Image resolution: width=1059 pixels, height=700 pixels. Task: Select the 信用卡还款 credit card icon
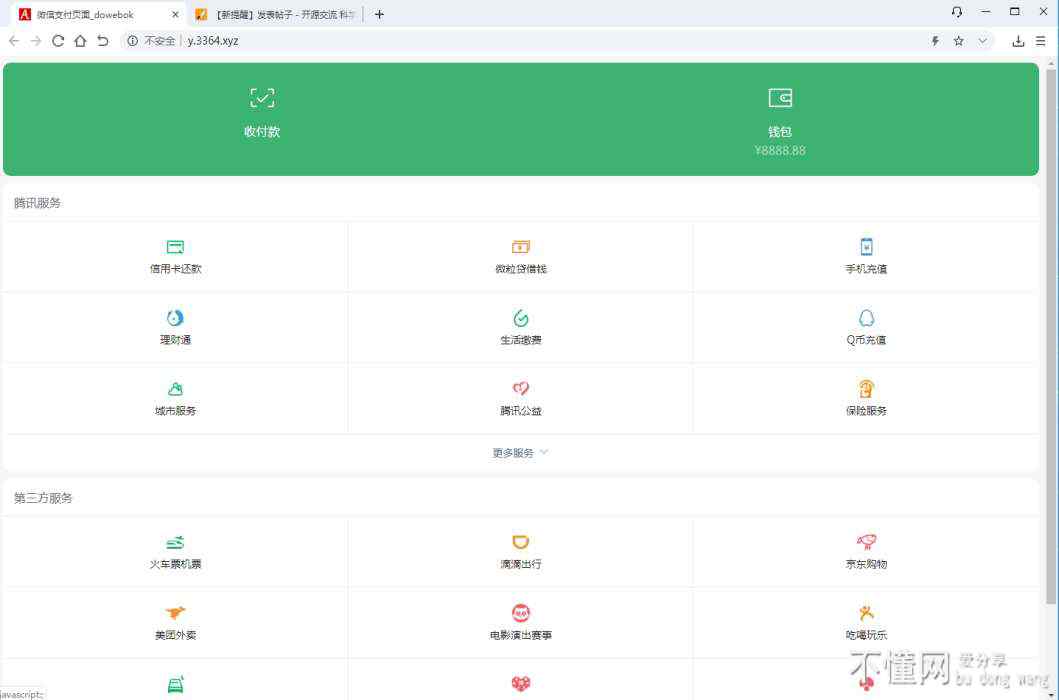175,247
